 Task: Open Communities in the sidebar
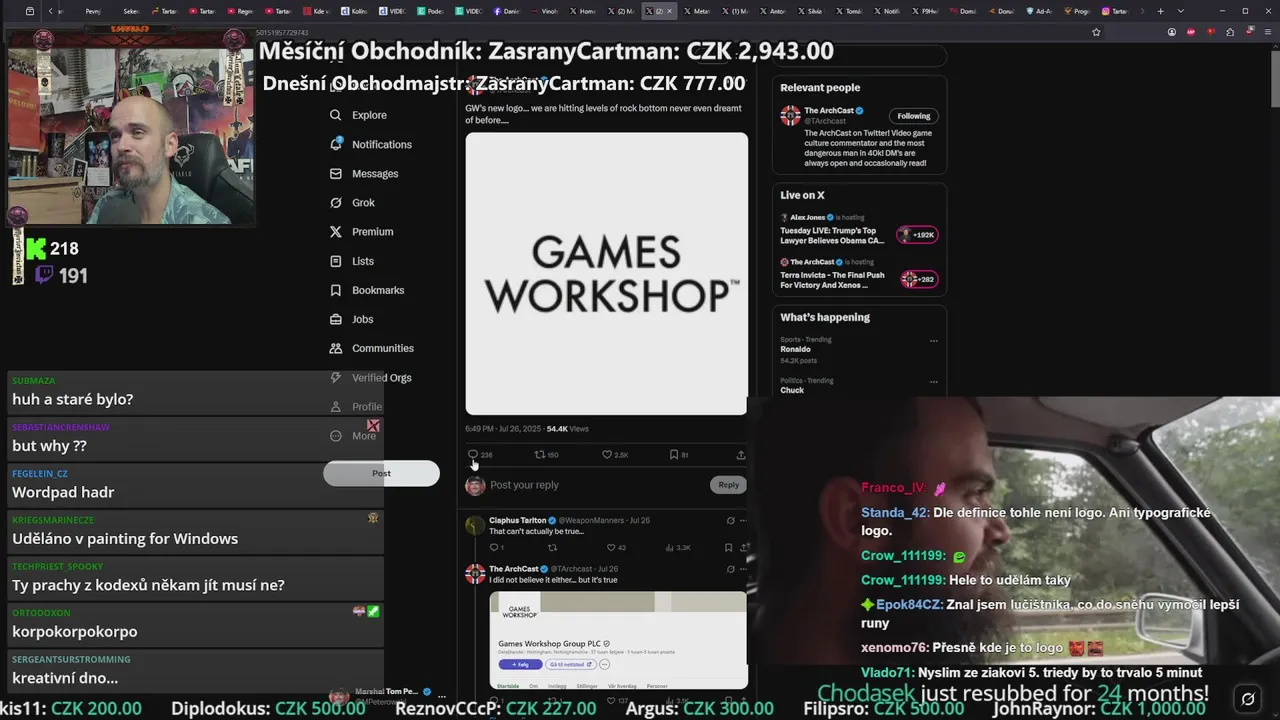pos(371,348)
